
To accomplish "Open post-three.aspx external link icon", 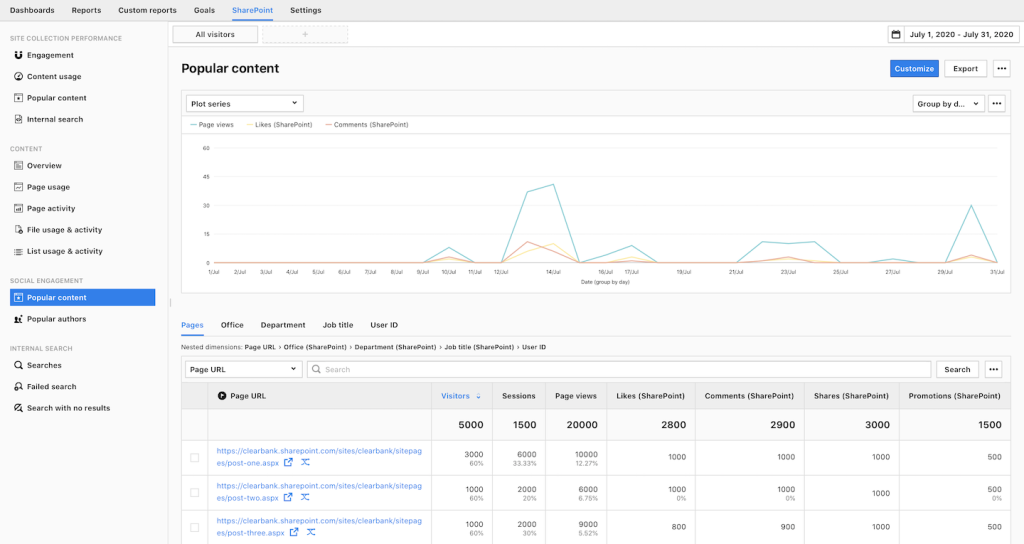I will [x=294, y=532].
